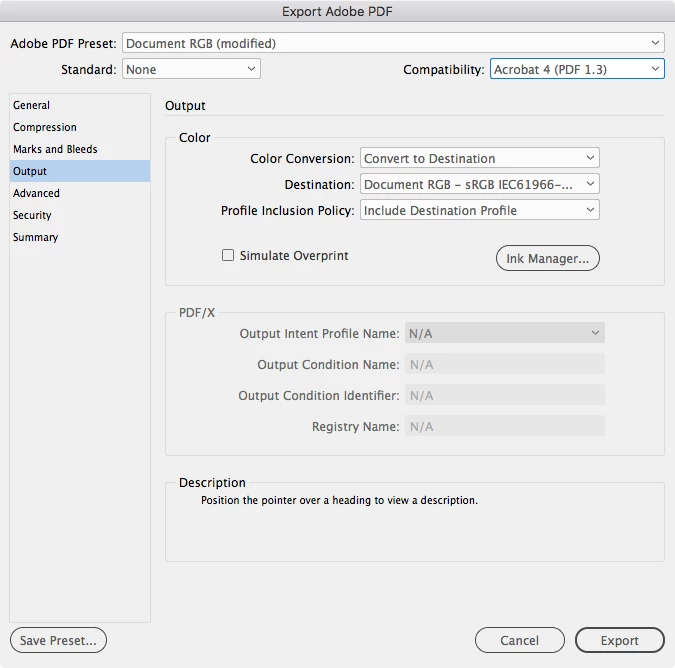Click the Registry Name field

coord(505,426)
